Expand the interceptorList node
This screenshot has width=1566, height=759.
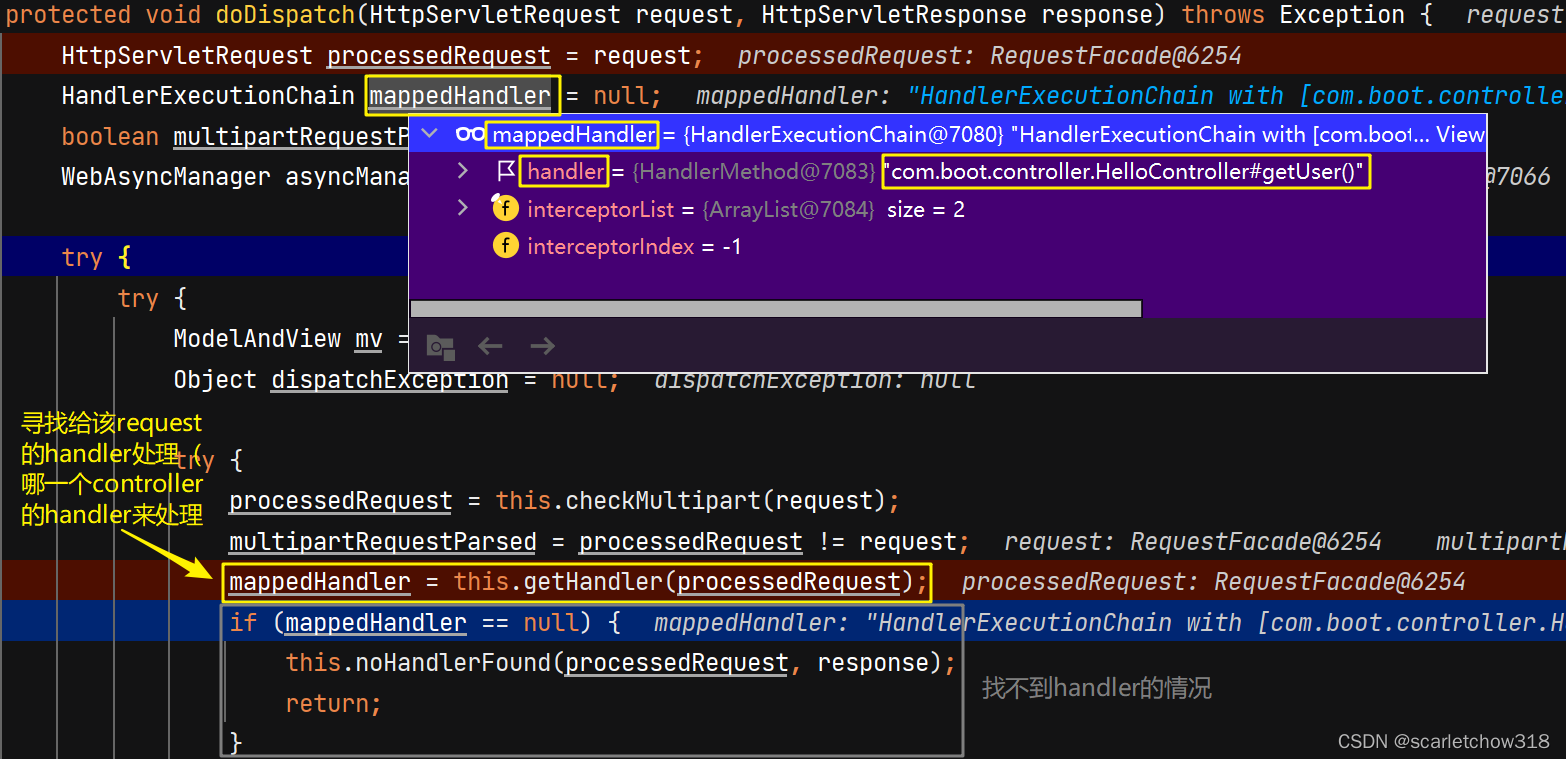tap(462, 208)
